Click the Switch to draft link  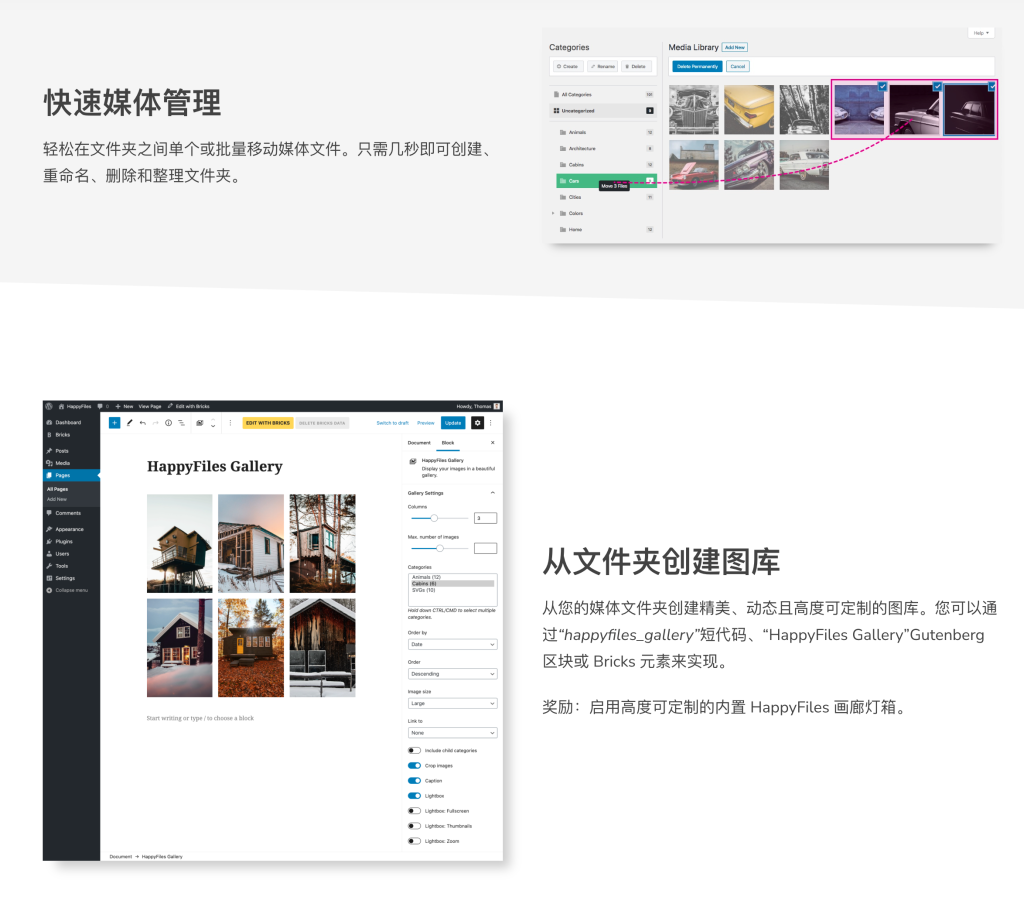tap(392, 423)
